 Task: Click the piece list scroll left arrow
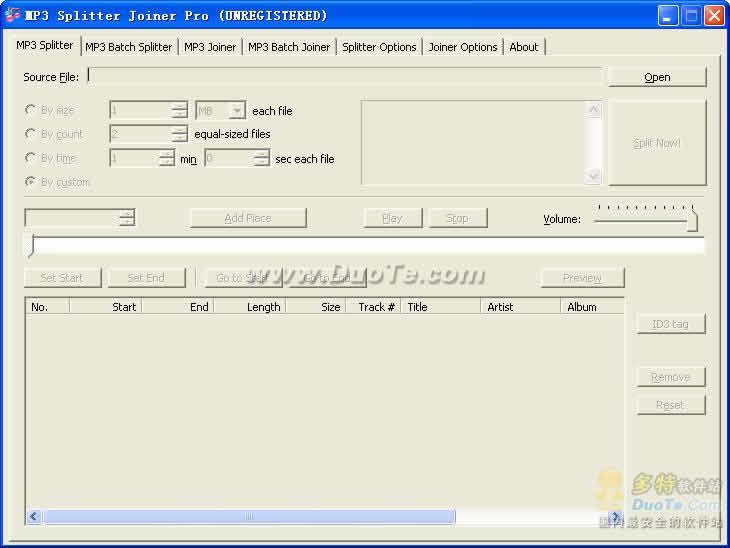coord(34,516)
